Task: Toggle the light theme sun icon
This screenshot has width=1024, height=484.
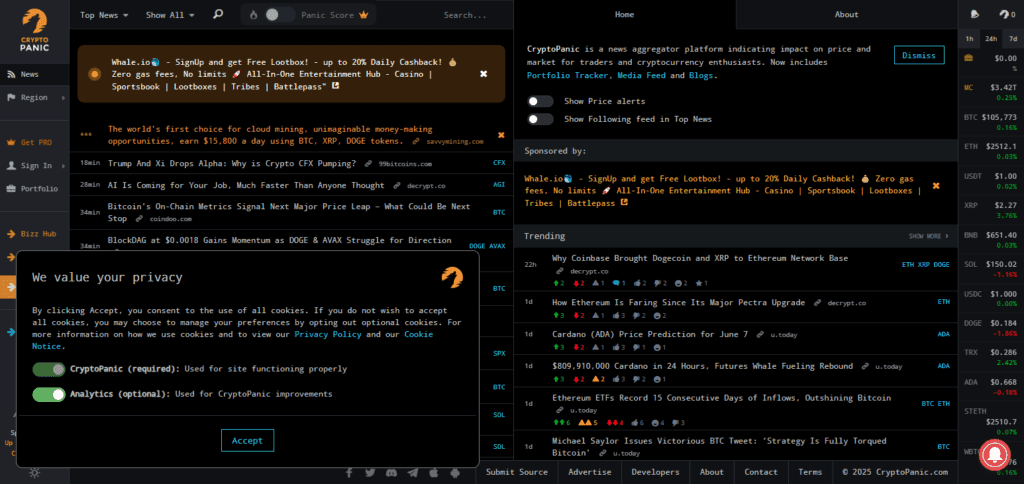Action: tap(34, 473)
